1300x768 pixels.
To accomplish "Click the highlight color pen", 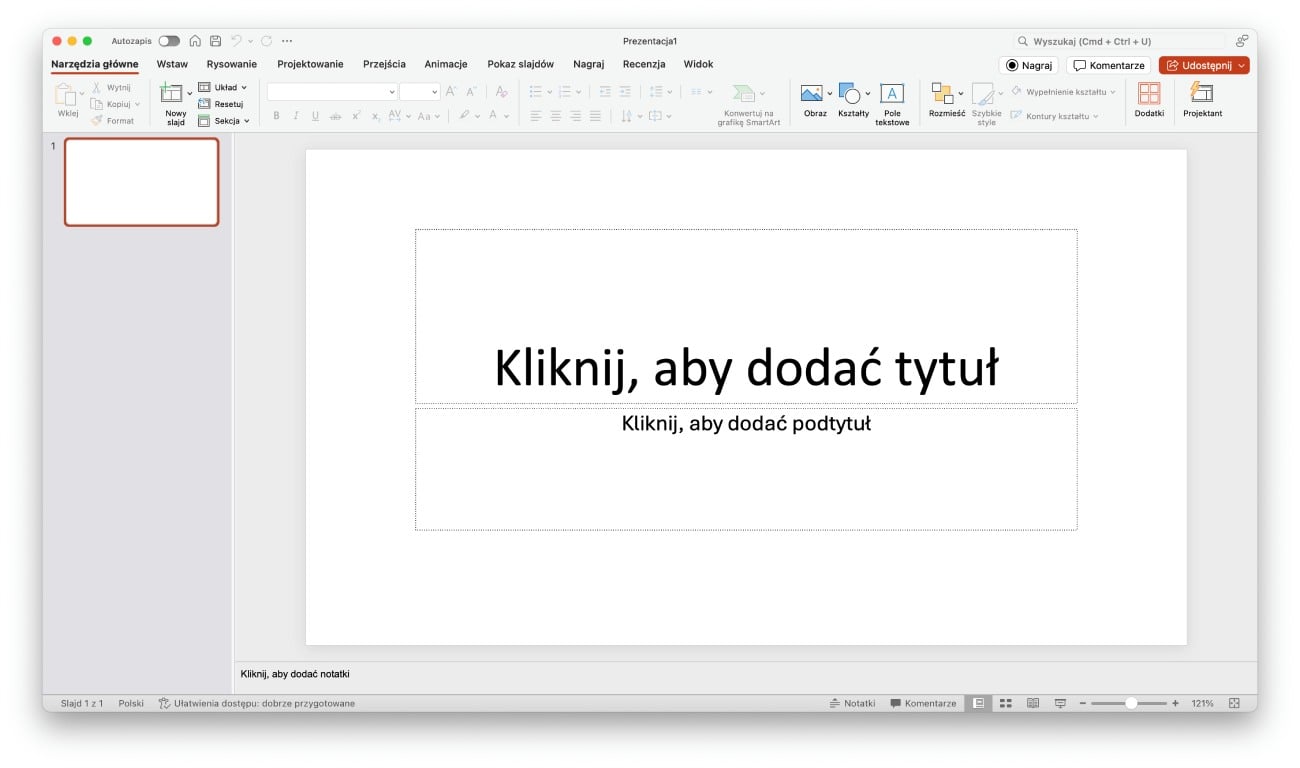I will [464, 116].
